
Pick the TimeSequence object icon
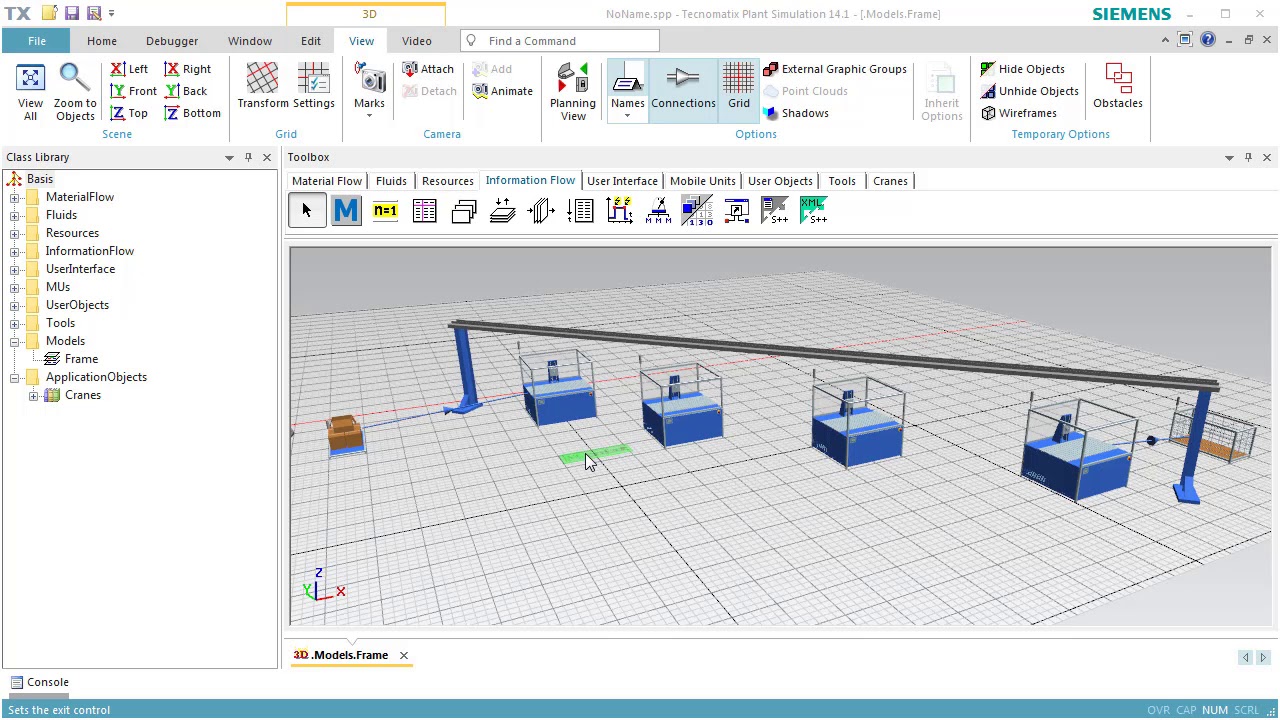click(580, 211)
